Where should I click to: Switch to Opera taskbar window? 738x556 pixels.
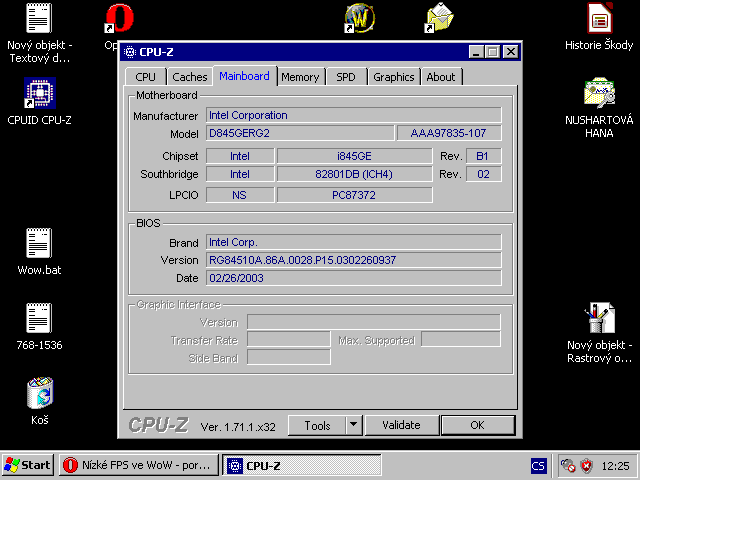(138, 465)
